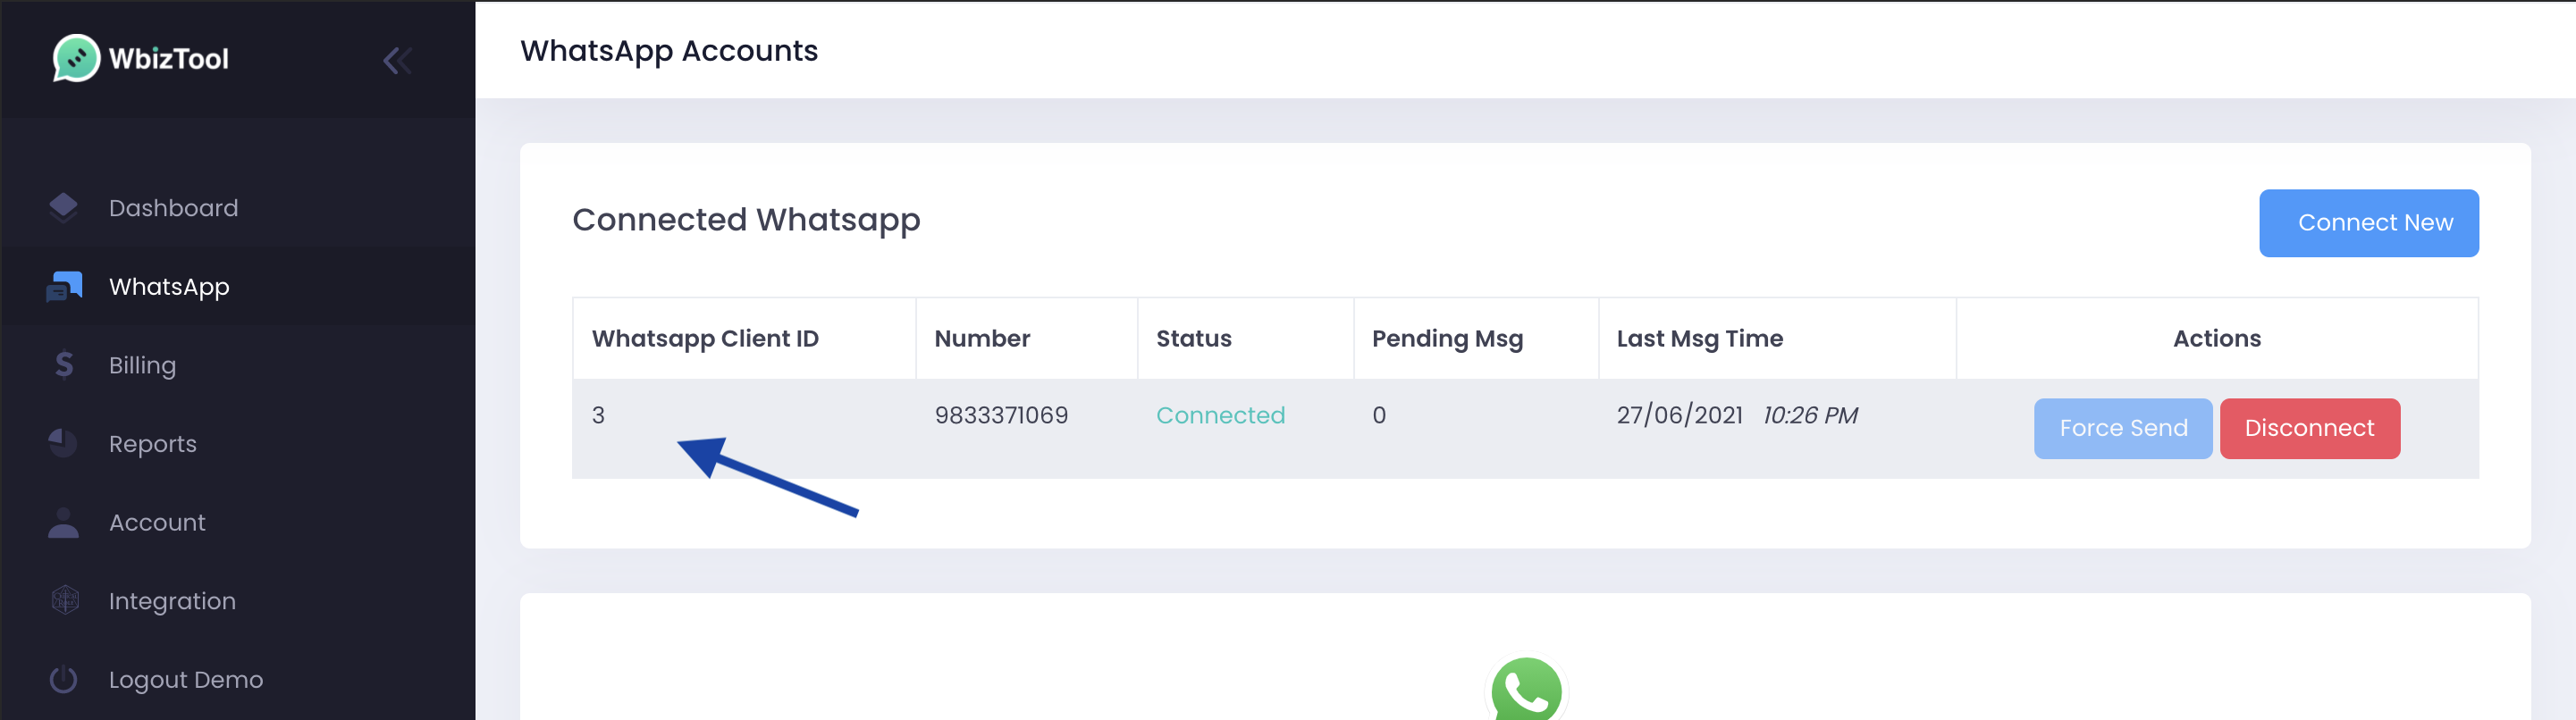Viewport: 2576px width, 720px height.
Task: Click the red Disconnect button
Action: click(x=2309, y=428)
